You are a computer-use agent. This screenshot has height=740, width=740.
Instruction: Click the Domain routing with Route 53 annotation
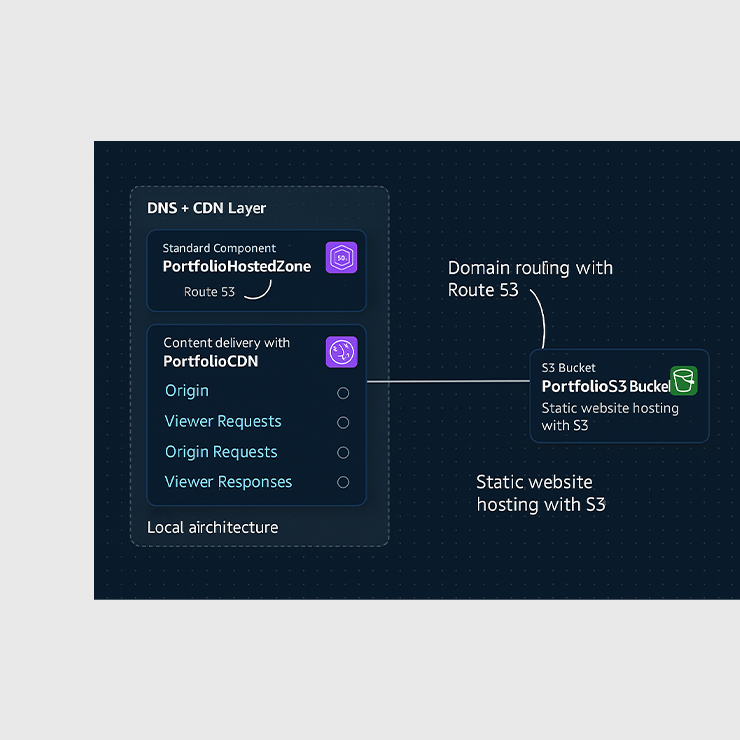[530, 279]
